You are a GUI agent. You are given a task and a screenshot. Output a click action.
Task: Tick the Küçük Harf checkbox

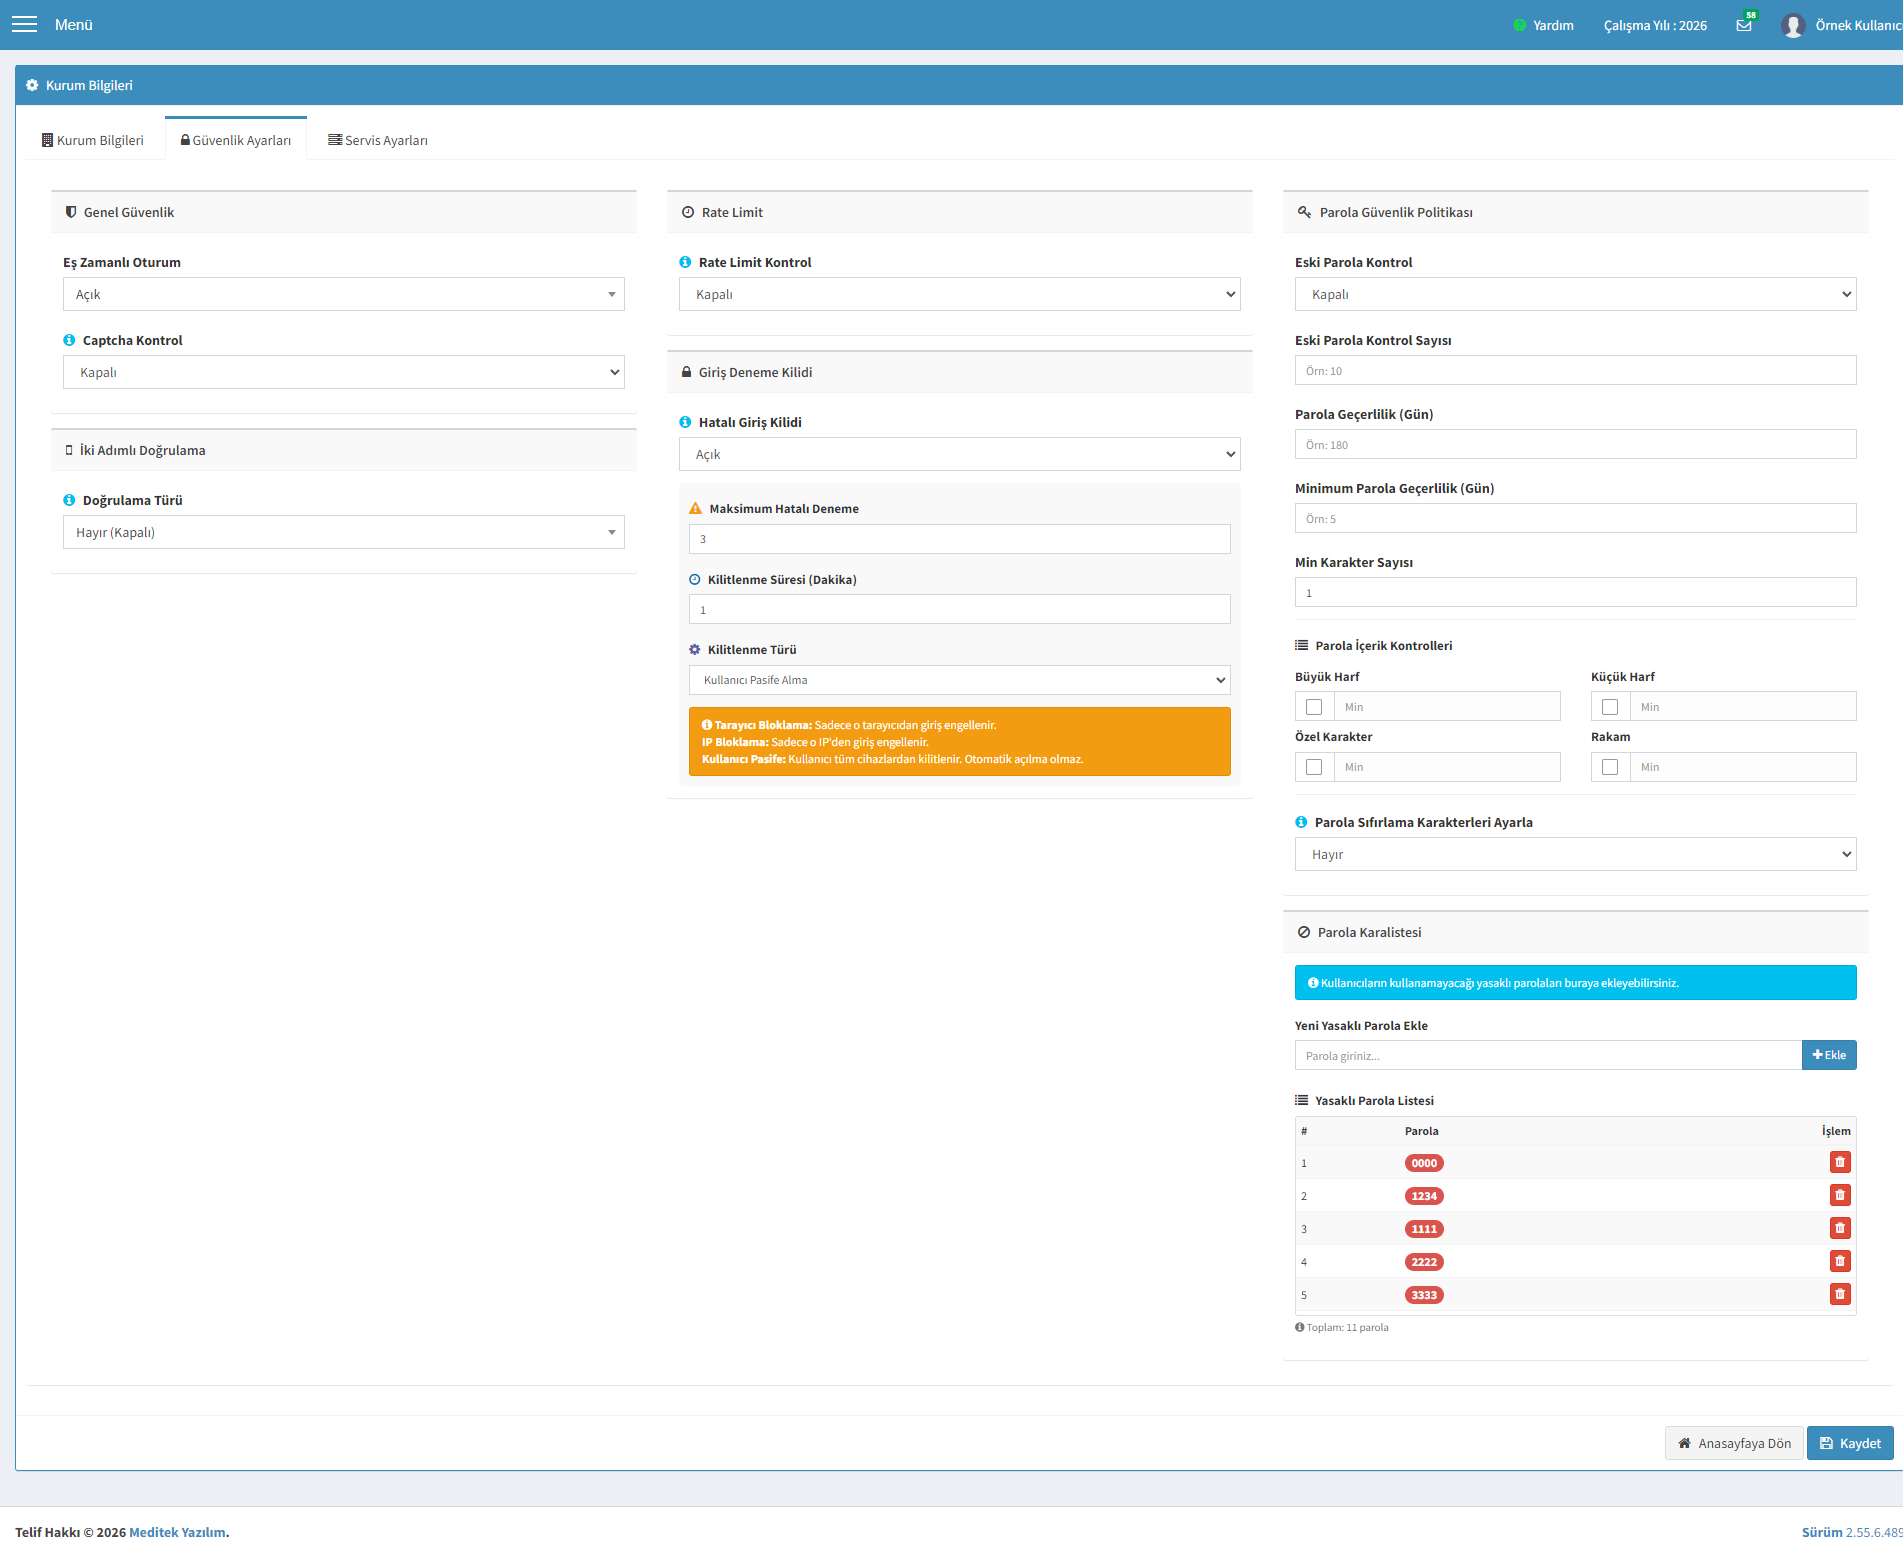click(x=1610, y=707)
